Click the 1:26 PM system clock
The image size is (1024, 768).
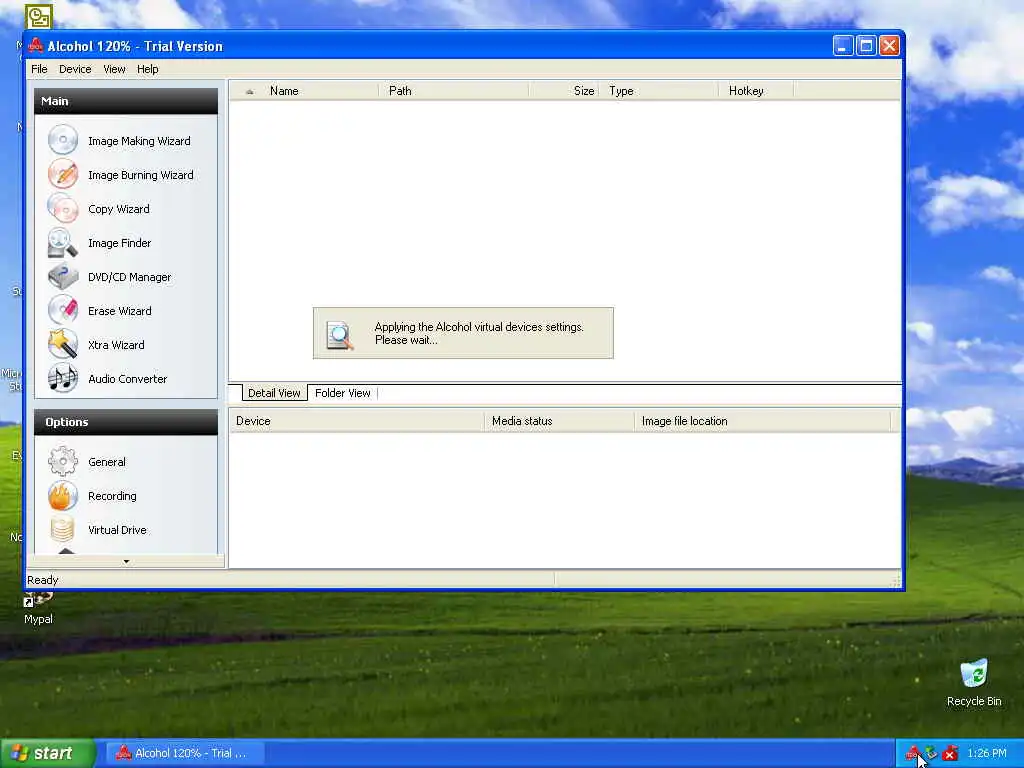987,753
